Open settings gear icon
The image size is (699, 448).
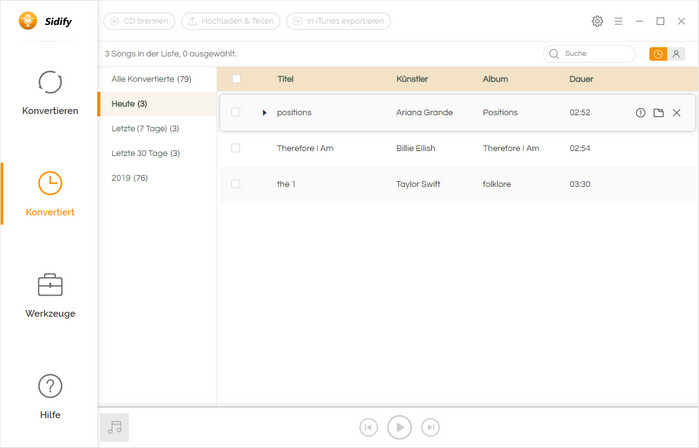597,21
